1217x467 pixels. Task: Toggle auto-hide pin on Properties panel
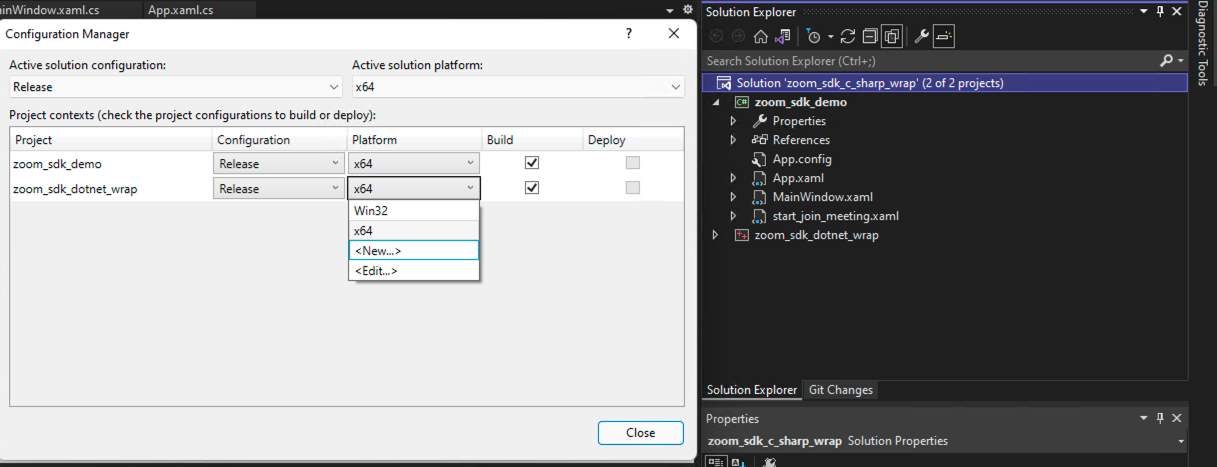tap(1160, 418)
